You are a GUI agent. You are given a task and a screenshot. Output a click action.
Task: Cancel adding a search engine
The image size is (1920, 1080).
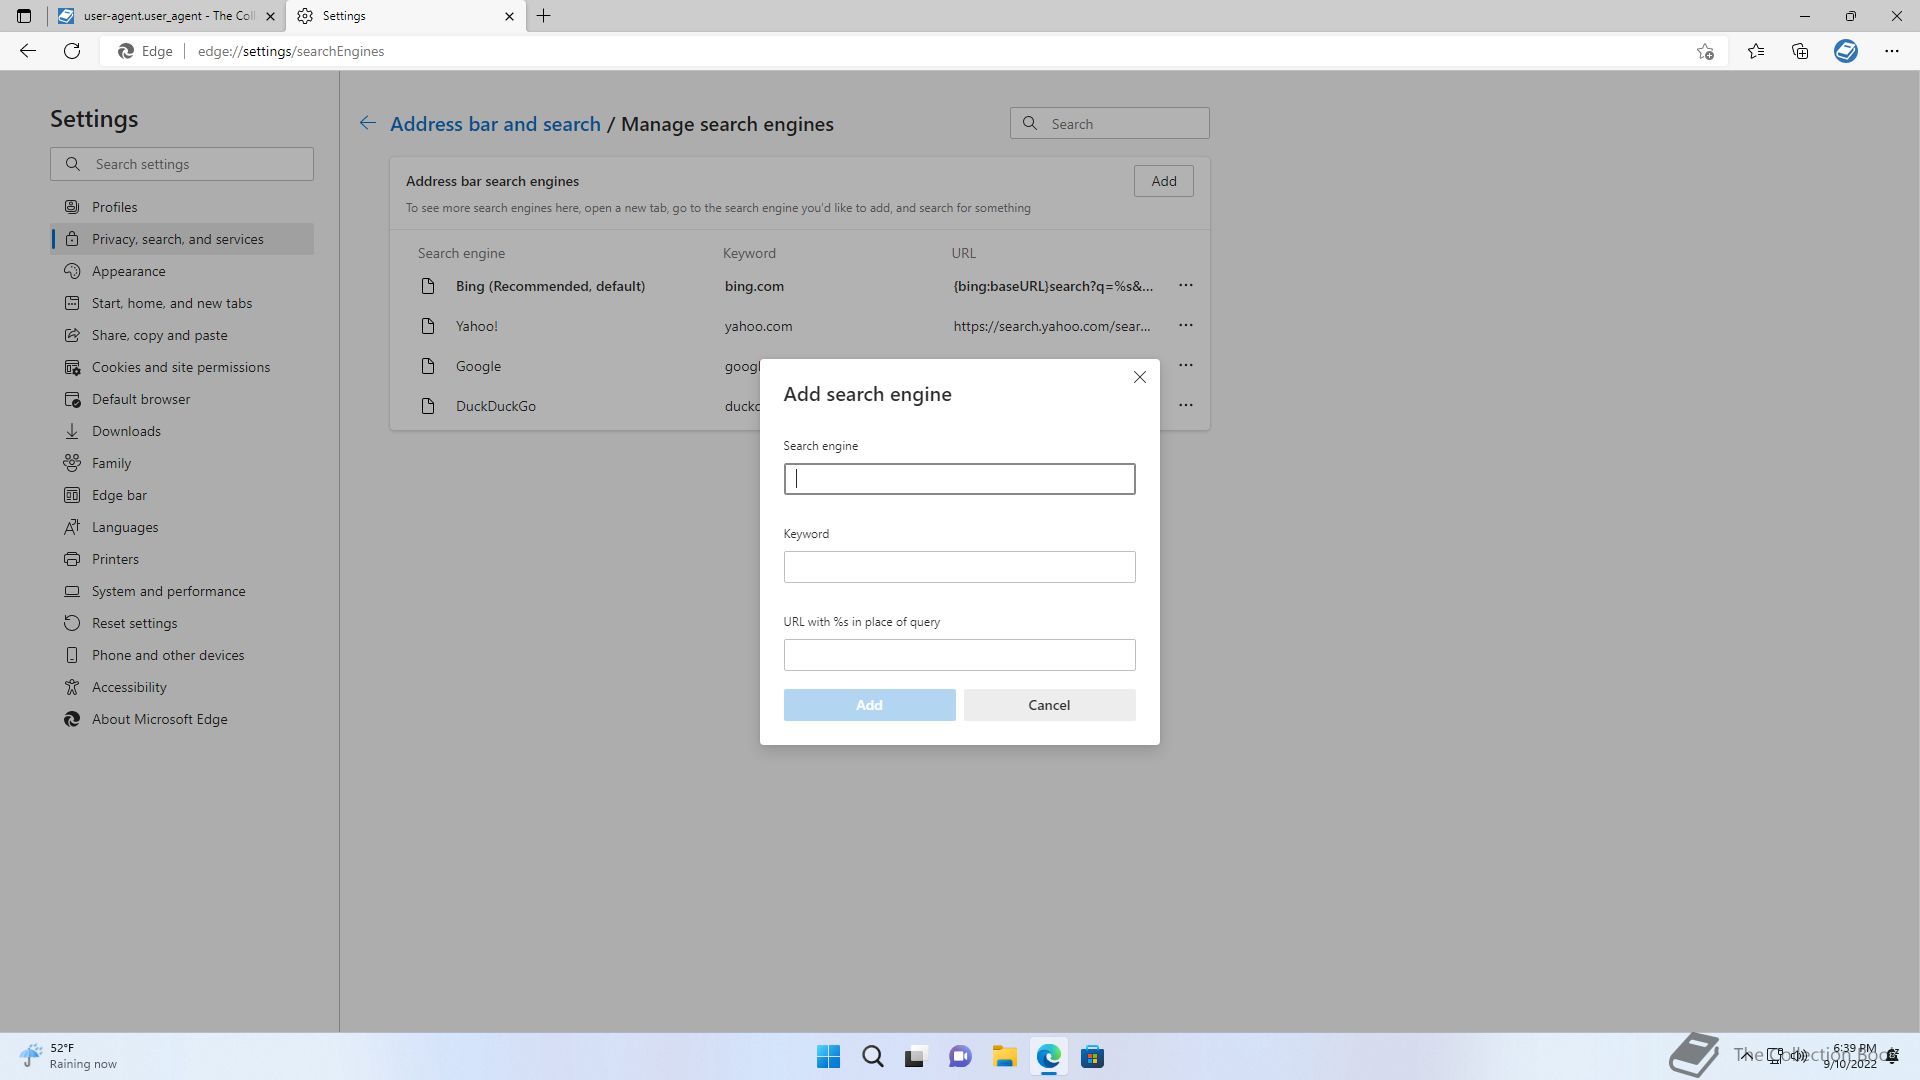(1050, 705)
